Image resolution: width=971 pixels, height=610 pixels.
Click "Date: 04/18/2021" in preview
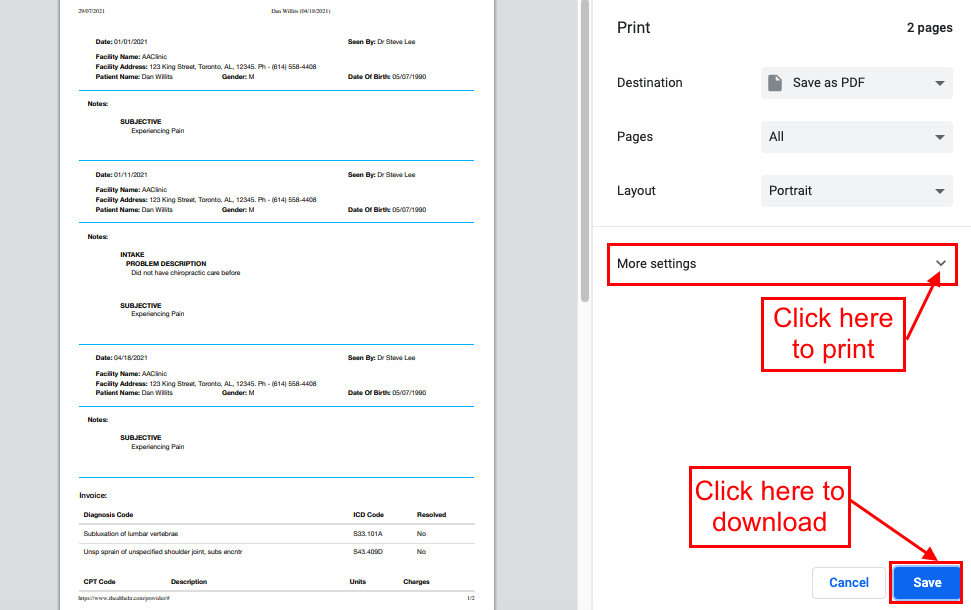tap(121, 358)
